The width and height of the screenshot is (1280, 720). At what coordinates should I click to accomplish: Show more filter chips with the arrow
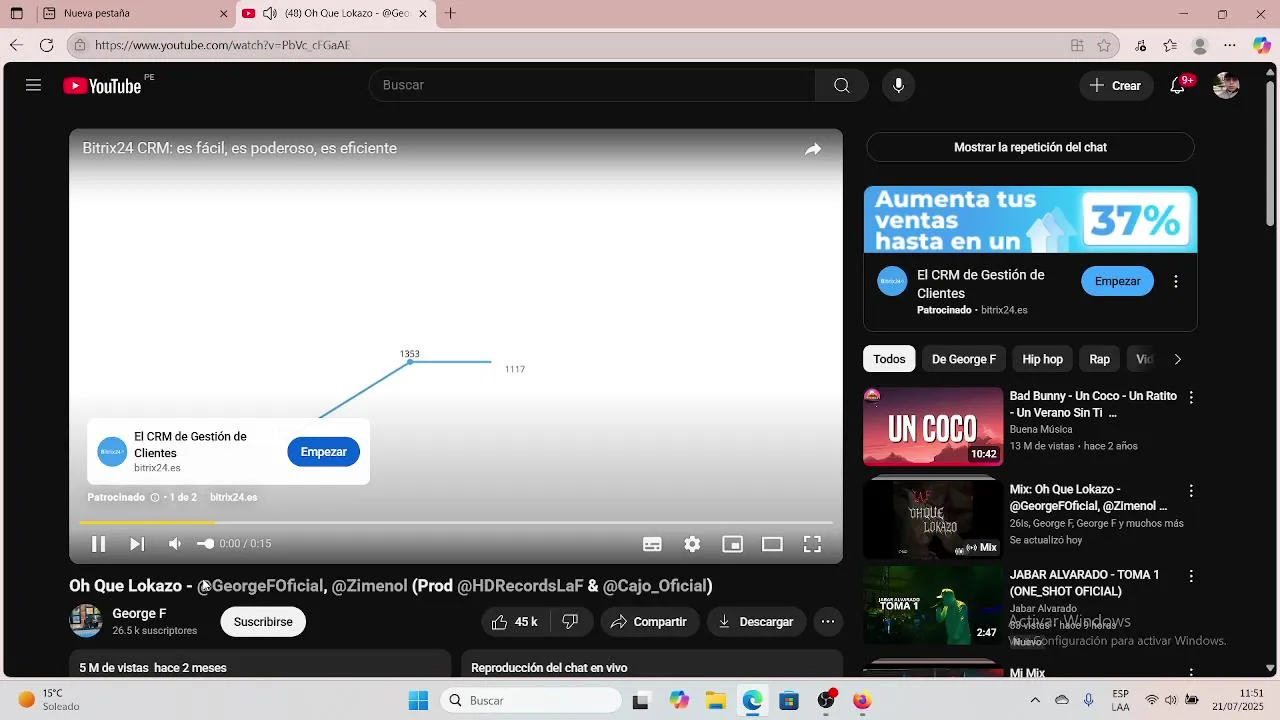point(1177,359)
